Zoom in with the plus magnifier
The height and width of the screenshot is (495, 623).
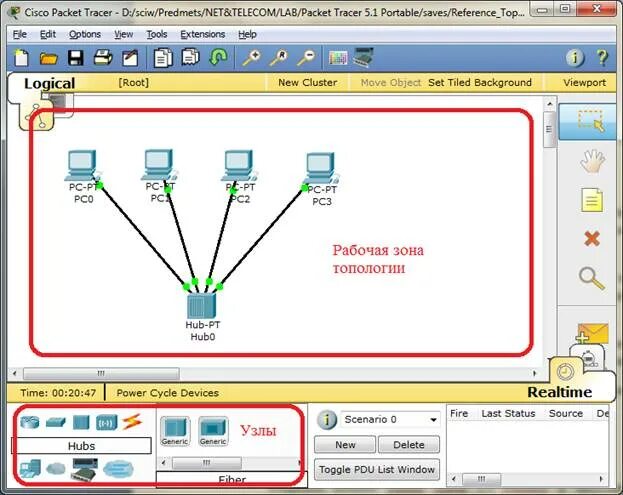[x=252, y=58]
